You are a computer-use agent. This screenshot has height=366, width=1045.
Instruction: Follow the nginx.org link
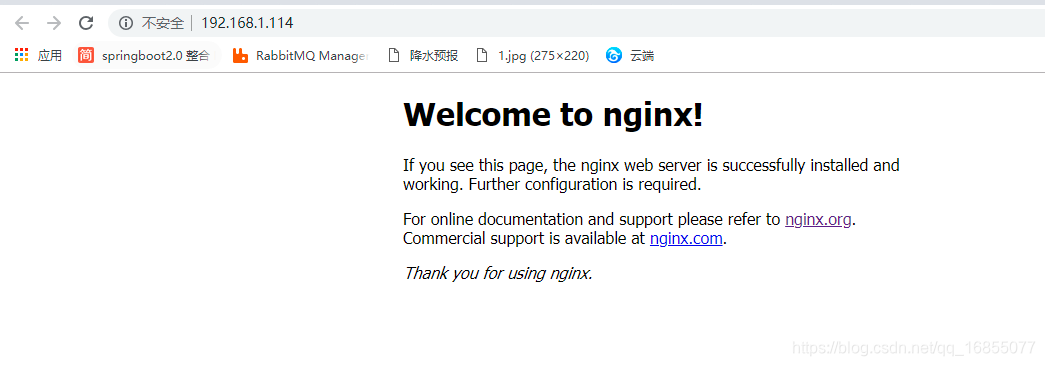pyautogui.click(x=818, y=219)
